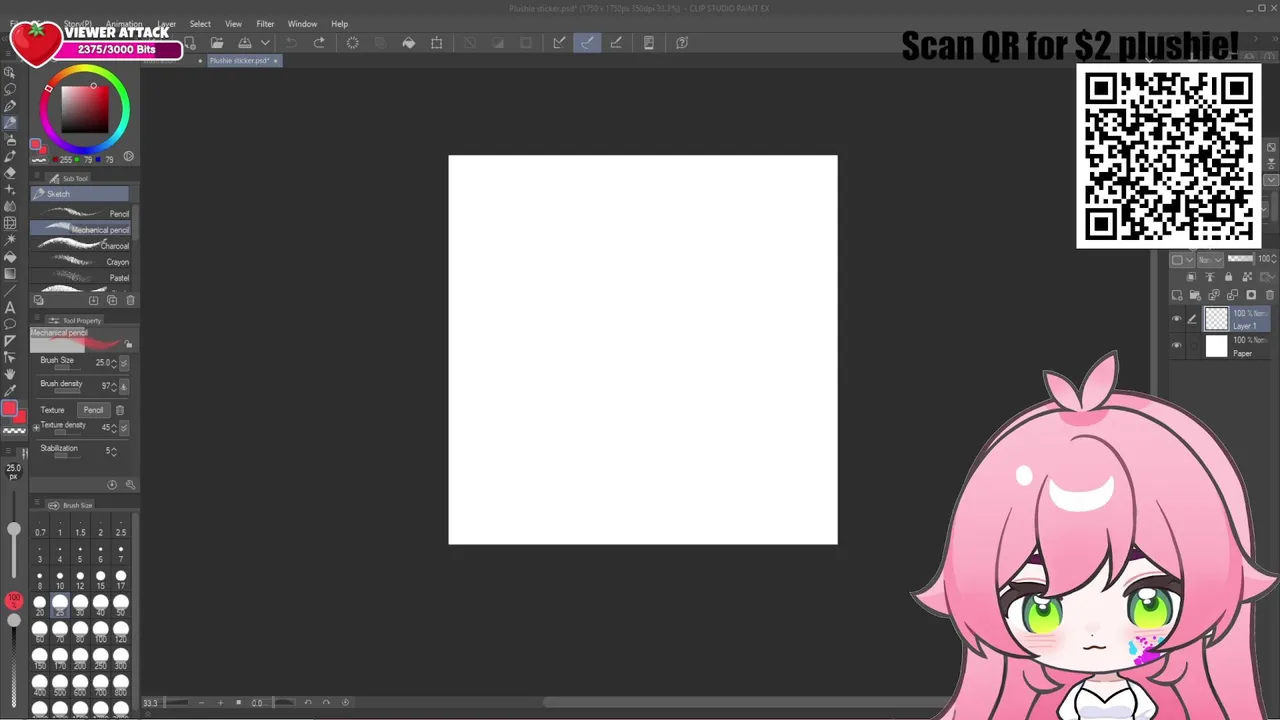This screenshot has height=720, width=1280.
Task: Click the New Layer Folder icon
Action: [1195, 295]
